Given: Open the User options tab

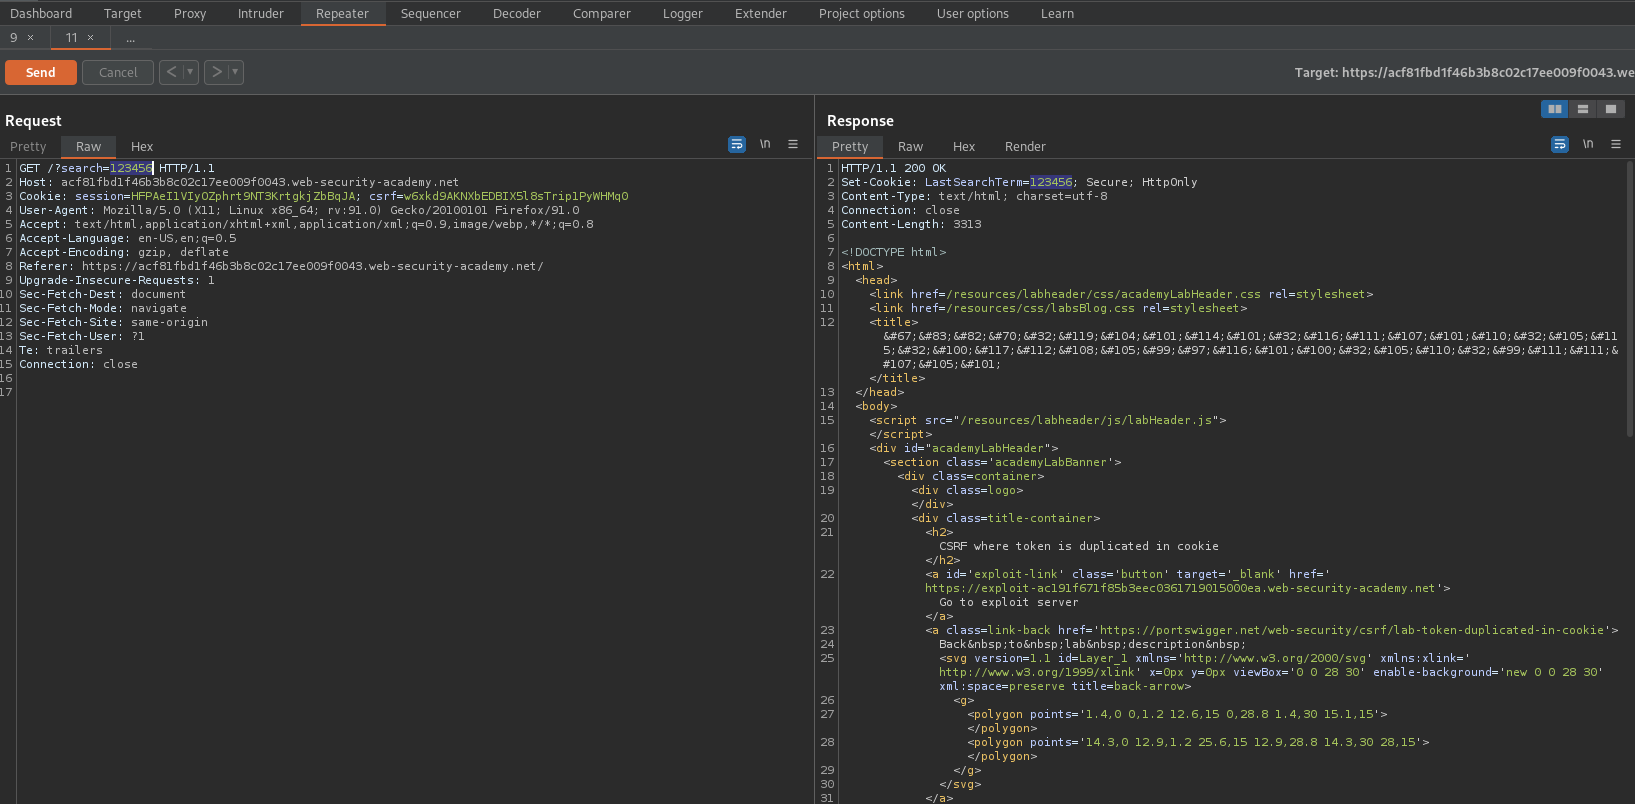Looking at the screenshot, I should (x=973, y=13).
